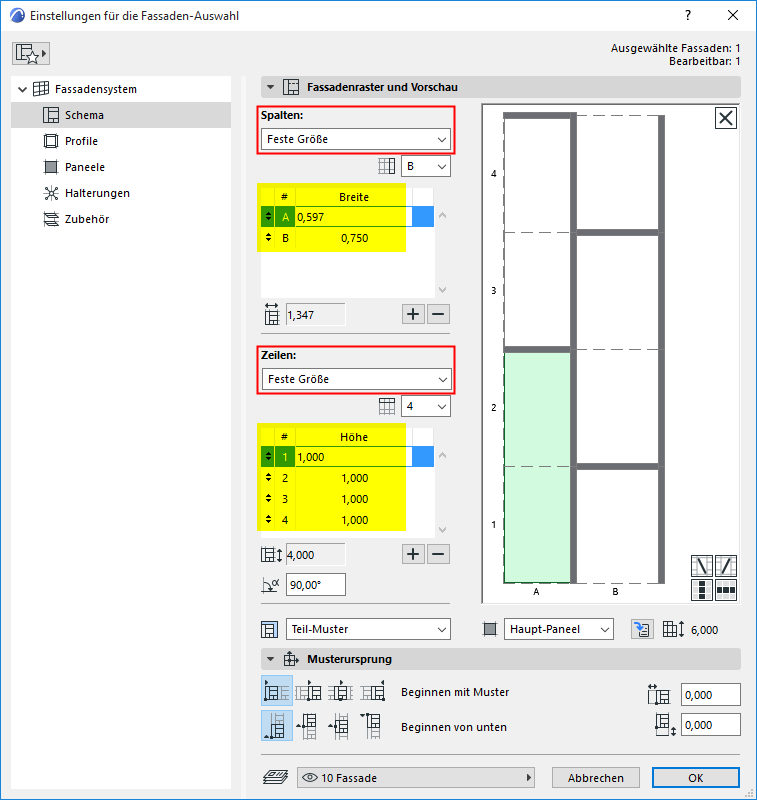Select the backslash diagonal pattern icon
Image resolution: width=757 pixels, height=800 pixels.
[x=701, y=566]
